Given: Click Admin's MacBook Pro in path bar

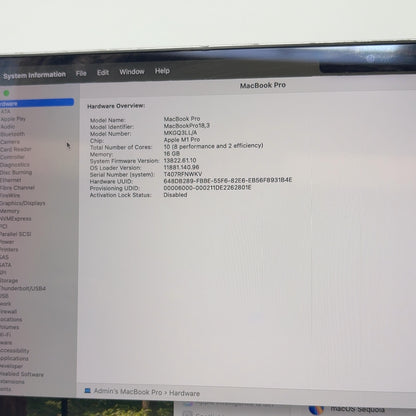Looking at the screenshot, I should click(128, 392).
